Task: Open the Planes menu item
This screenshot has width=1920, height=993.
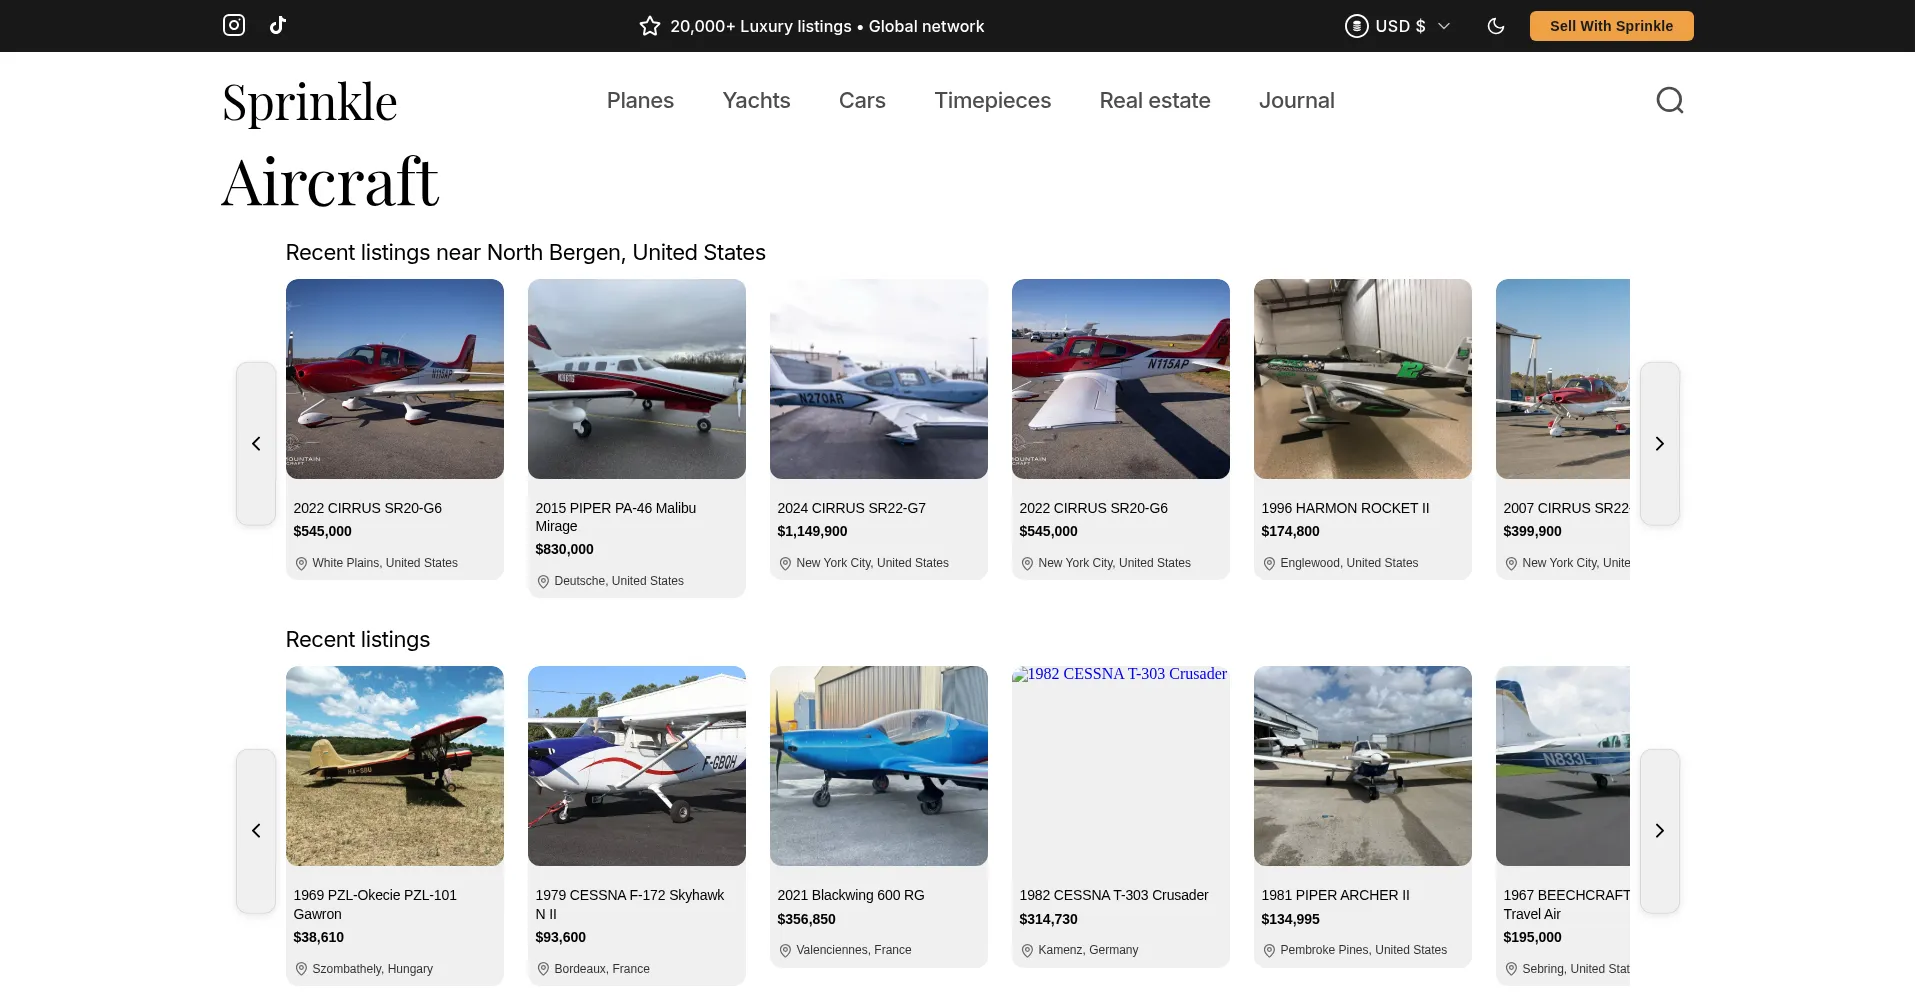Action: 640,100
